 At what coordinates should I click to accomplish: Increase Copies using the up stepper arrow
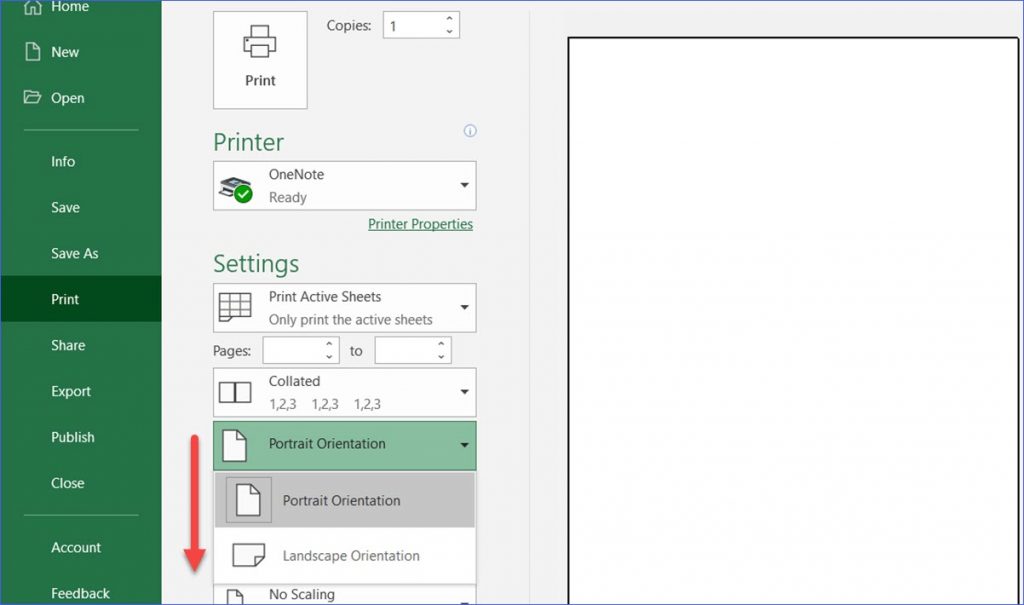449,18
